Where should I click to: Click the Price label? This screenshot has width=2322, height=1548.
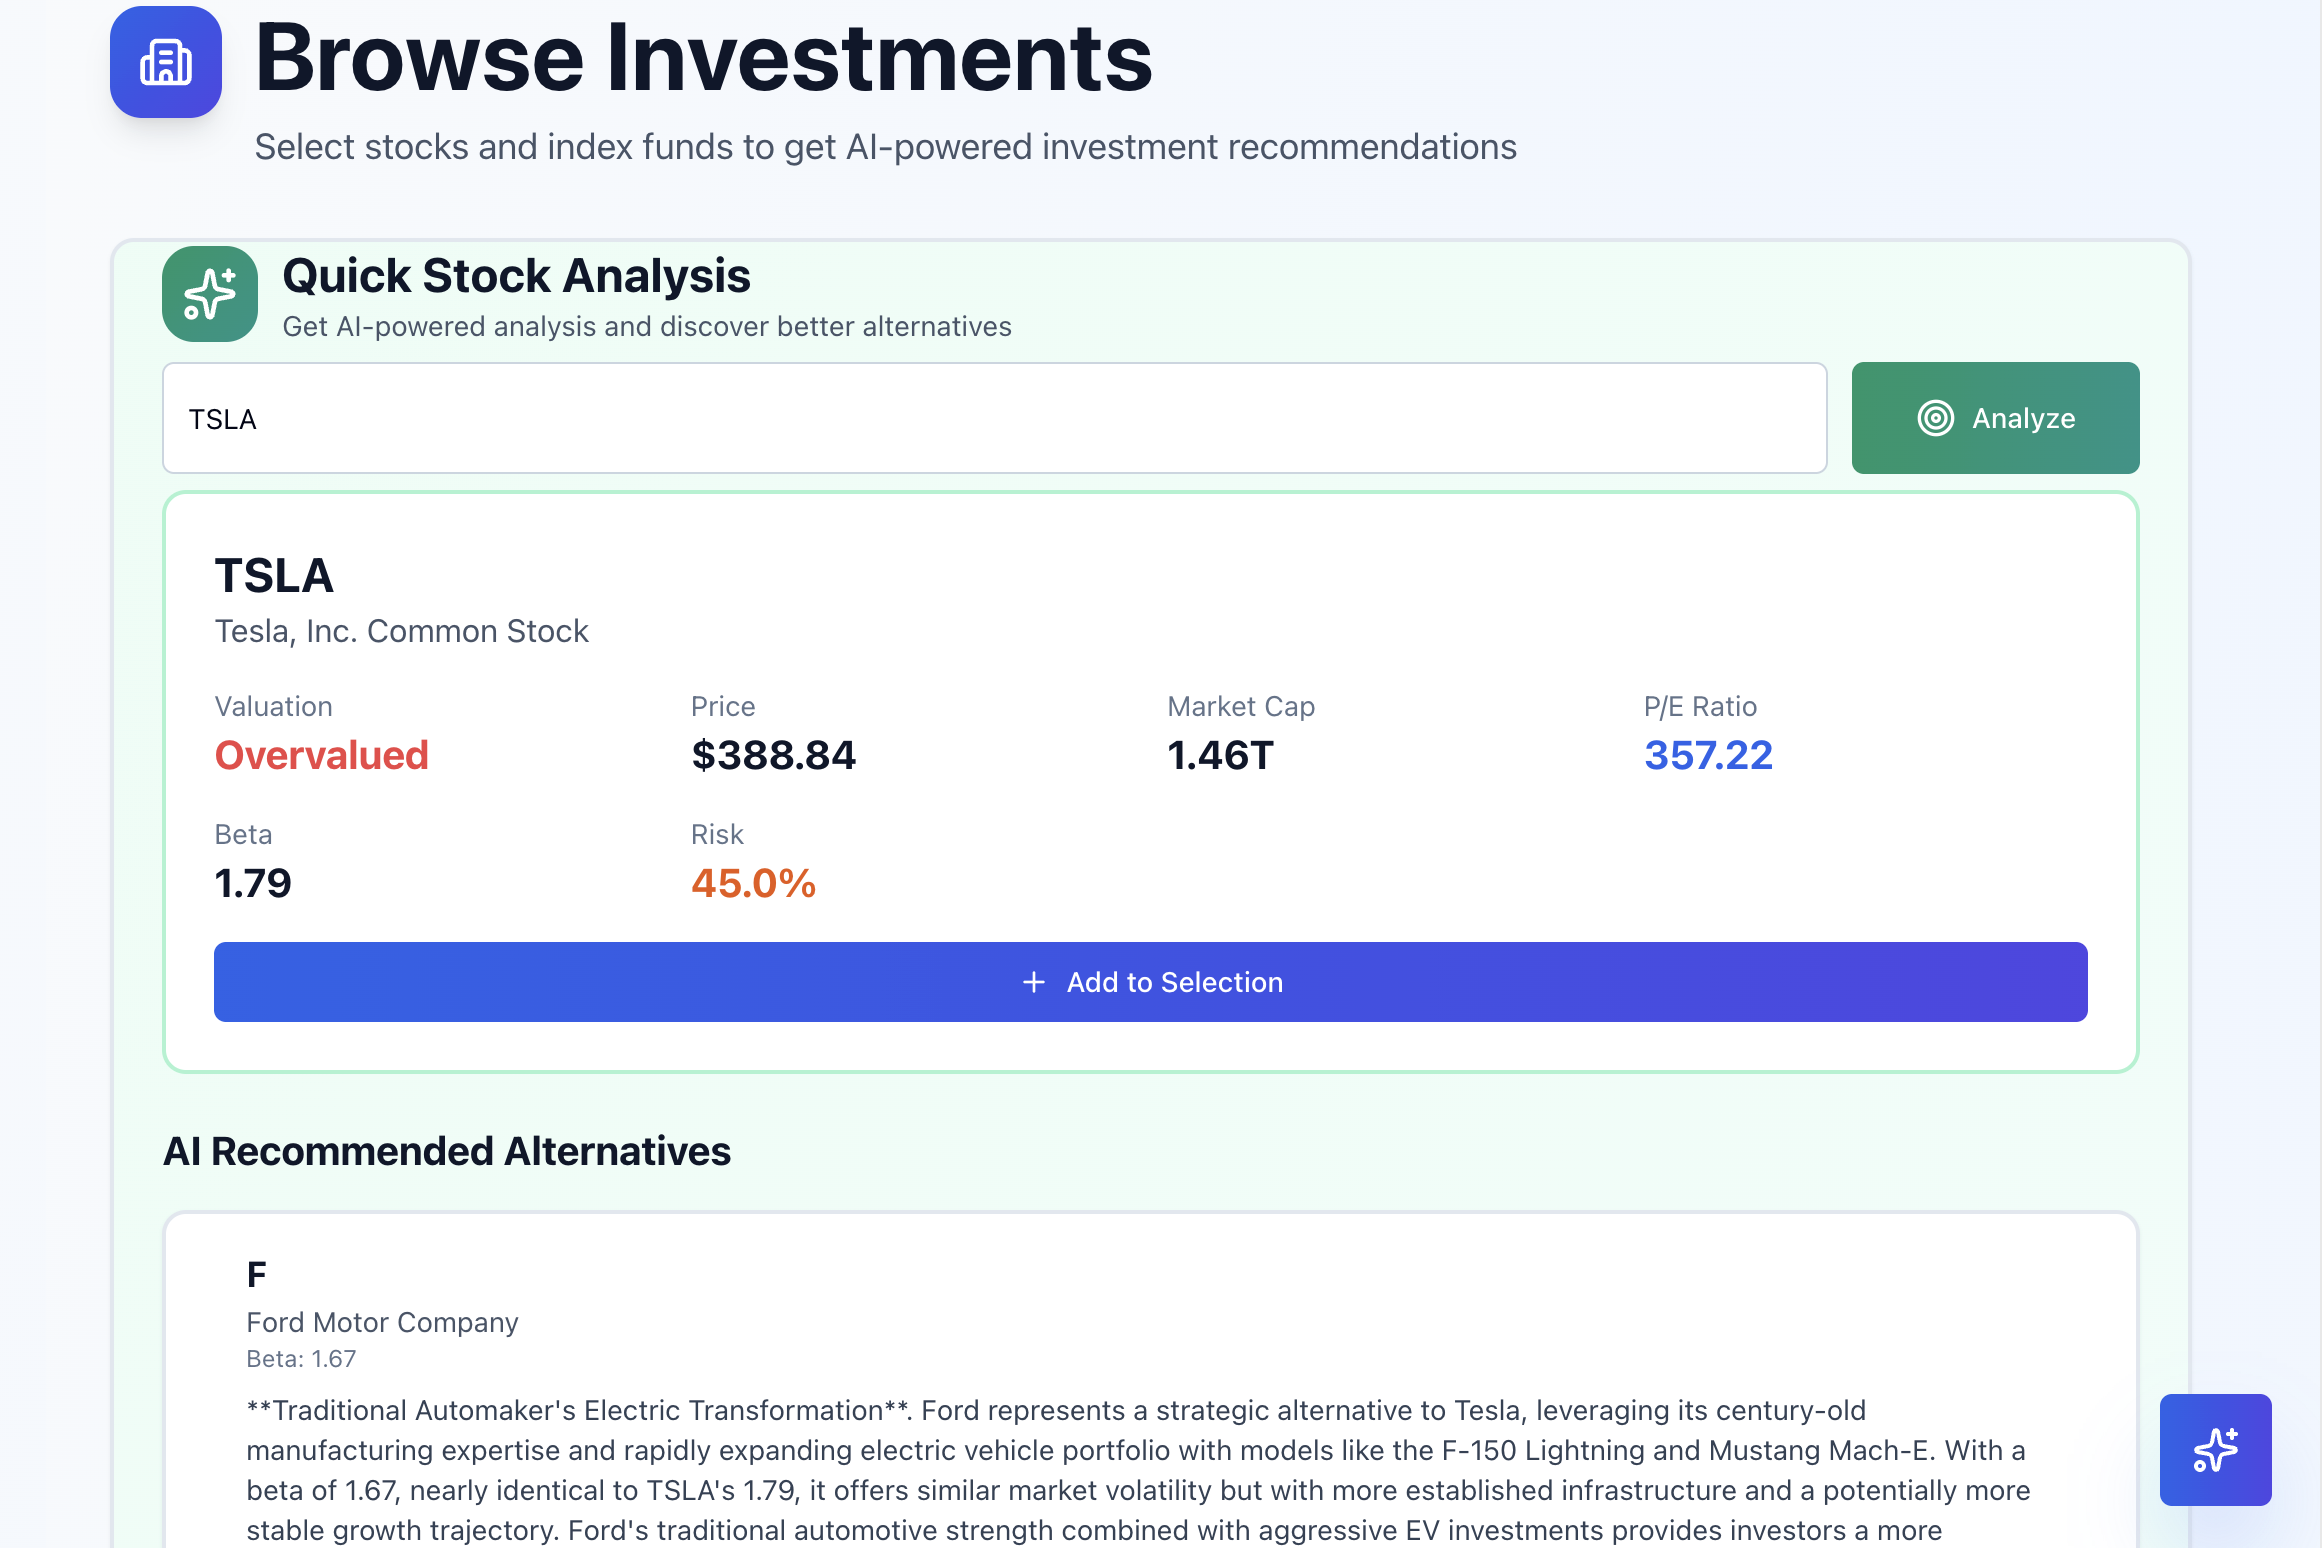723,706
